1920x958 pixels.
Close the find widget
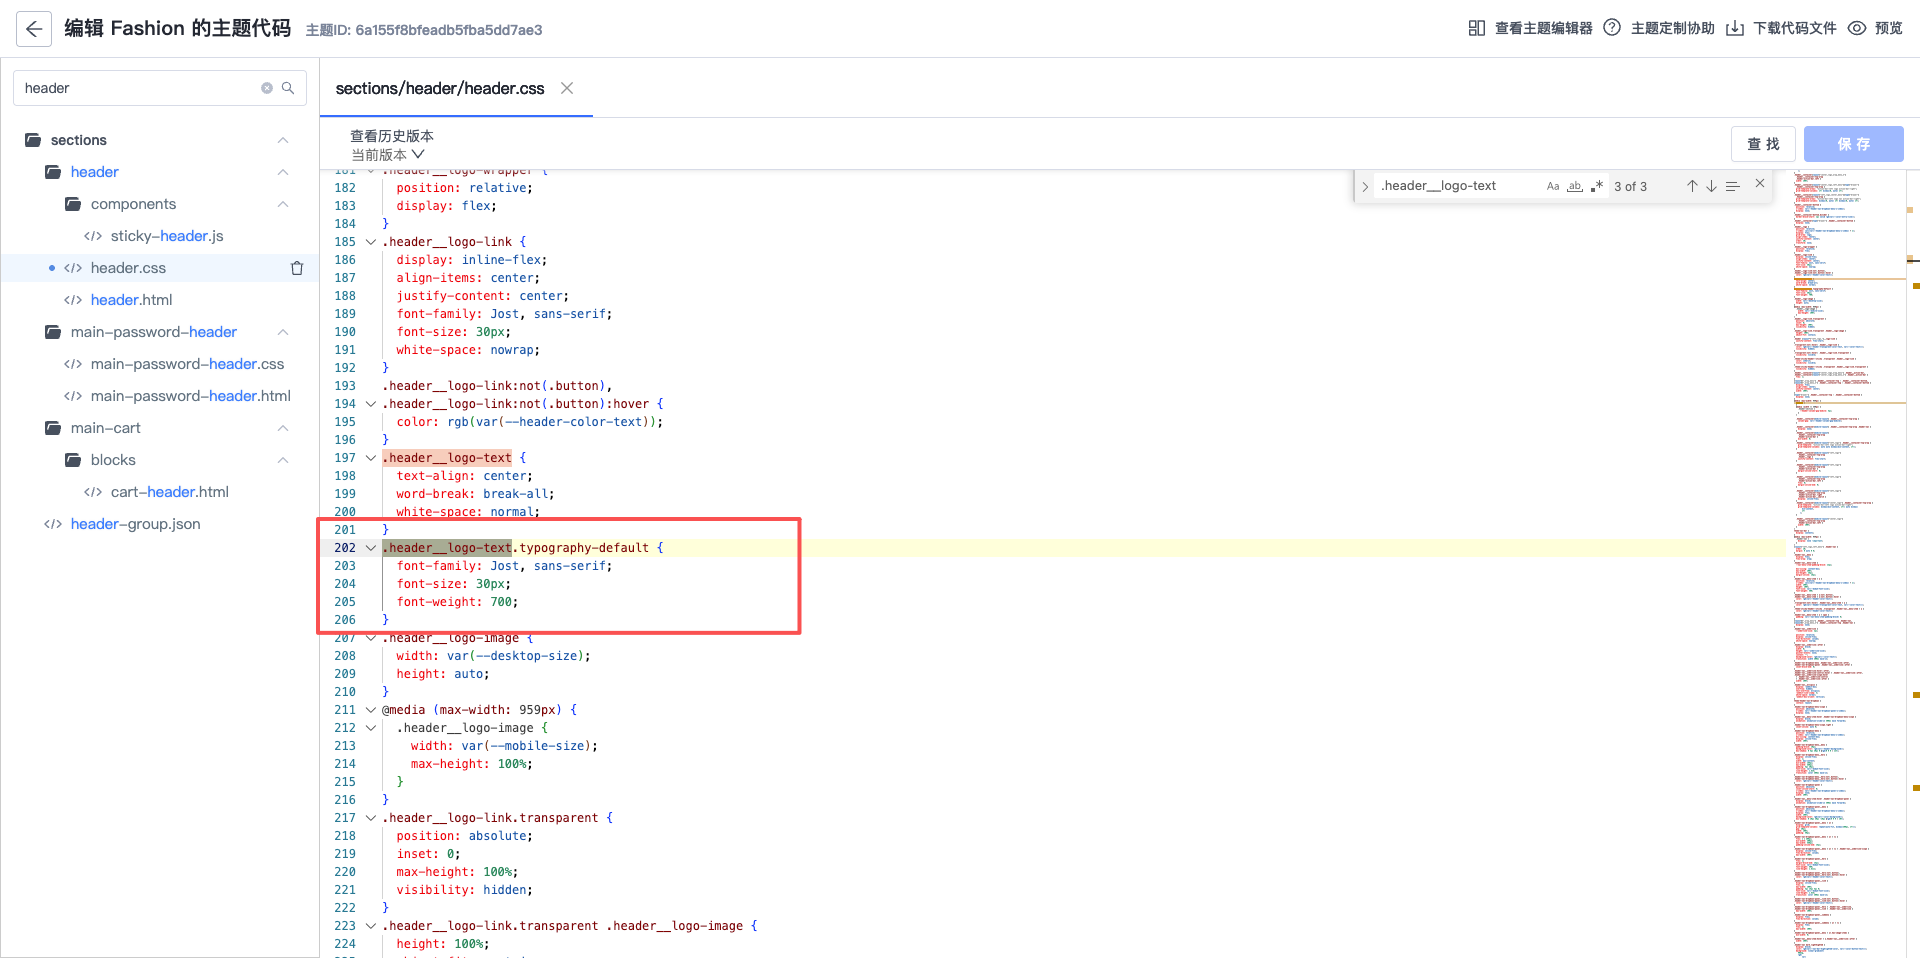point(1760,184)
